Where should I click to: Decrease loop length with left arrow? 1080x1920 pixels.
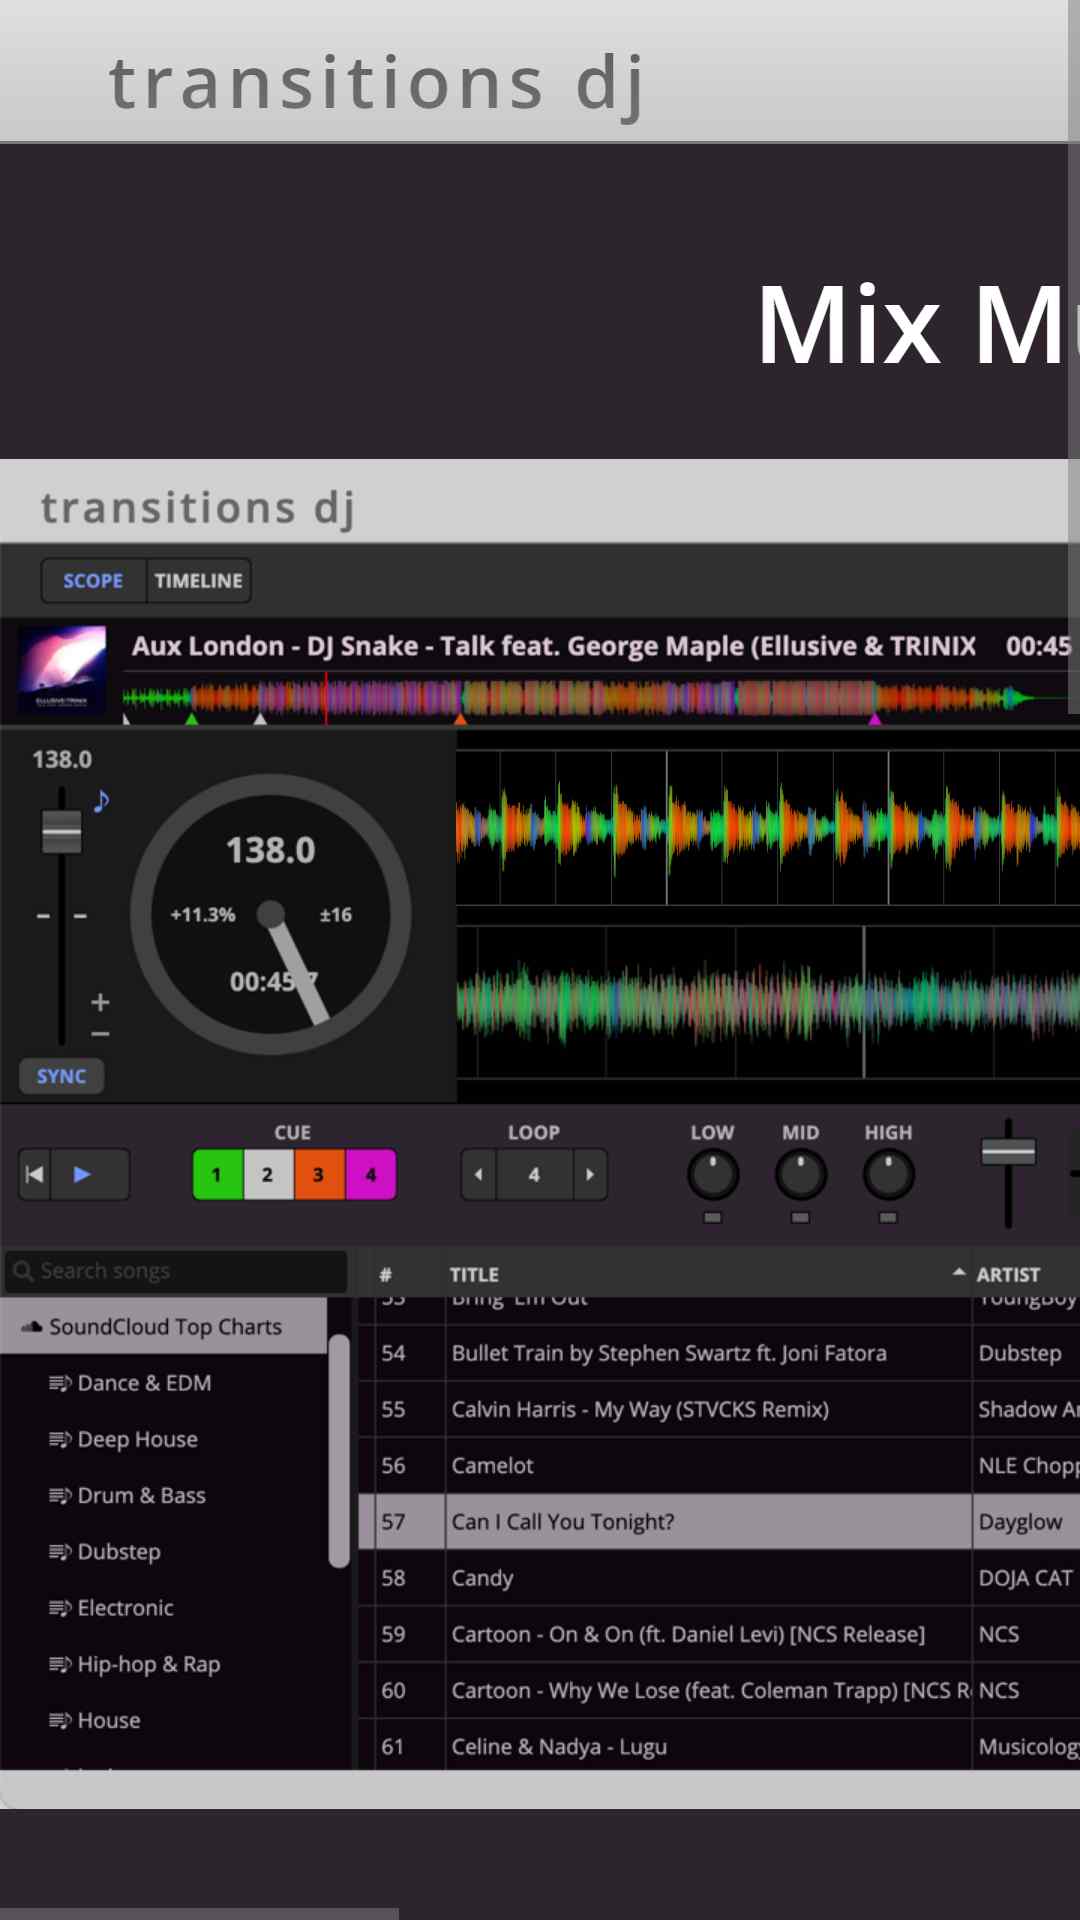coord(478,1174)
